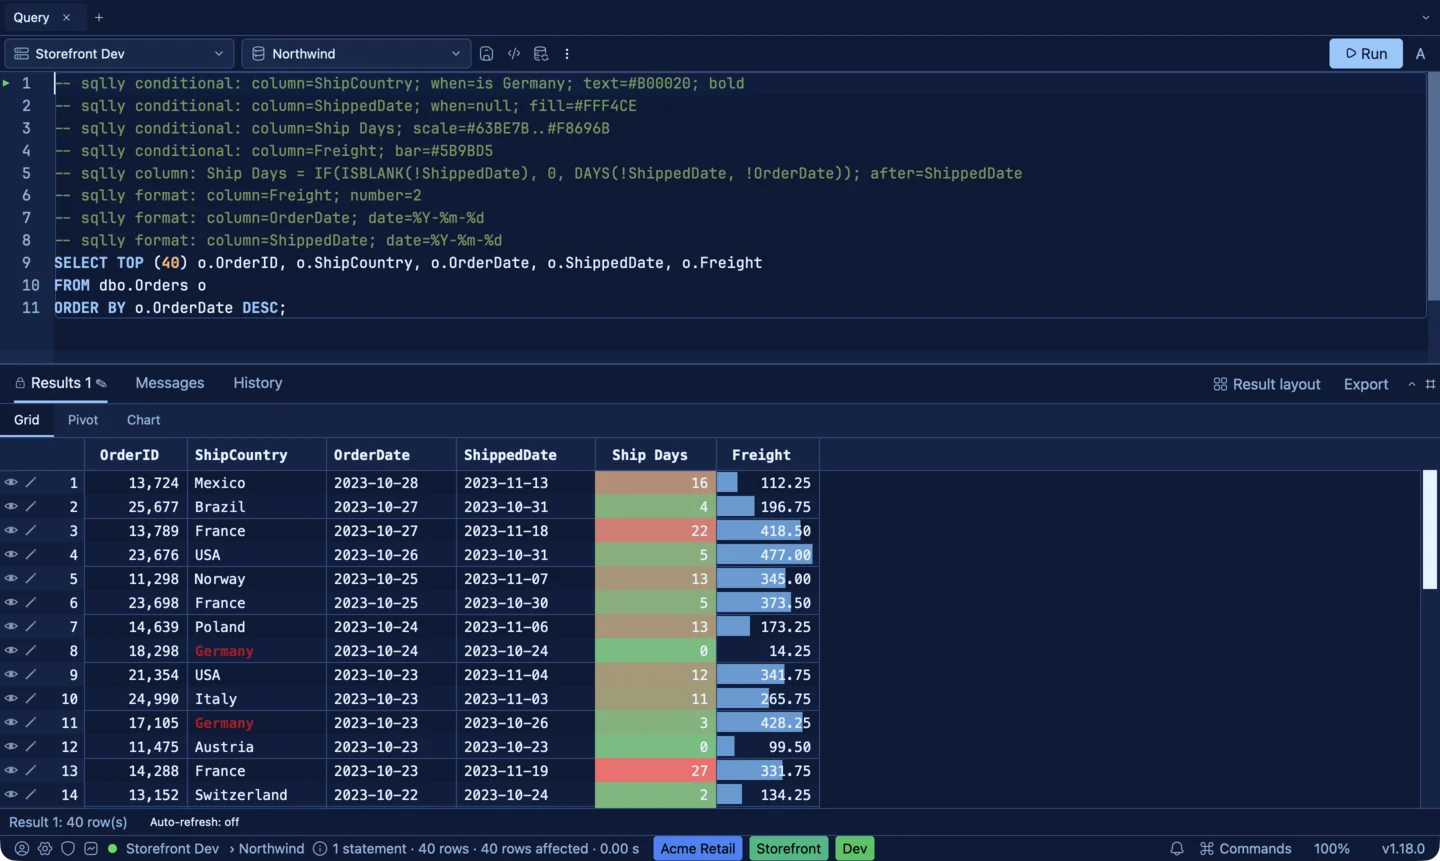The height and width of the screenshot is (861, 1440).
Task: Click the results grid vertical scrollbar
Action: (1429, 530)
